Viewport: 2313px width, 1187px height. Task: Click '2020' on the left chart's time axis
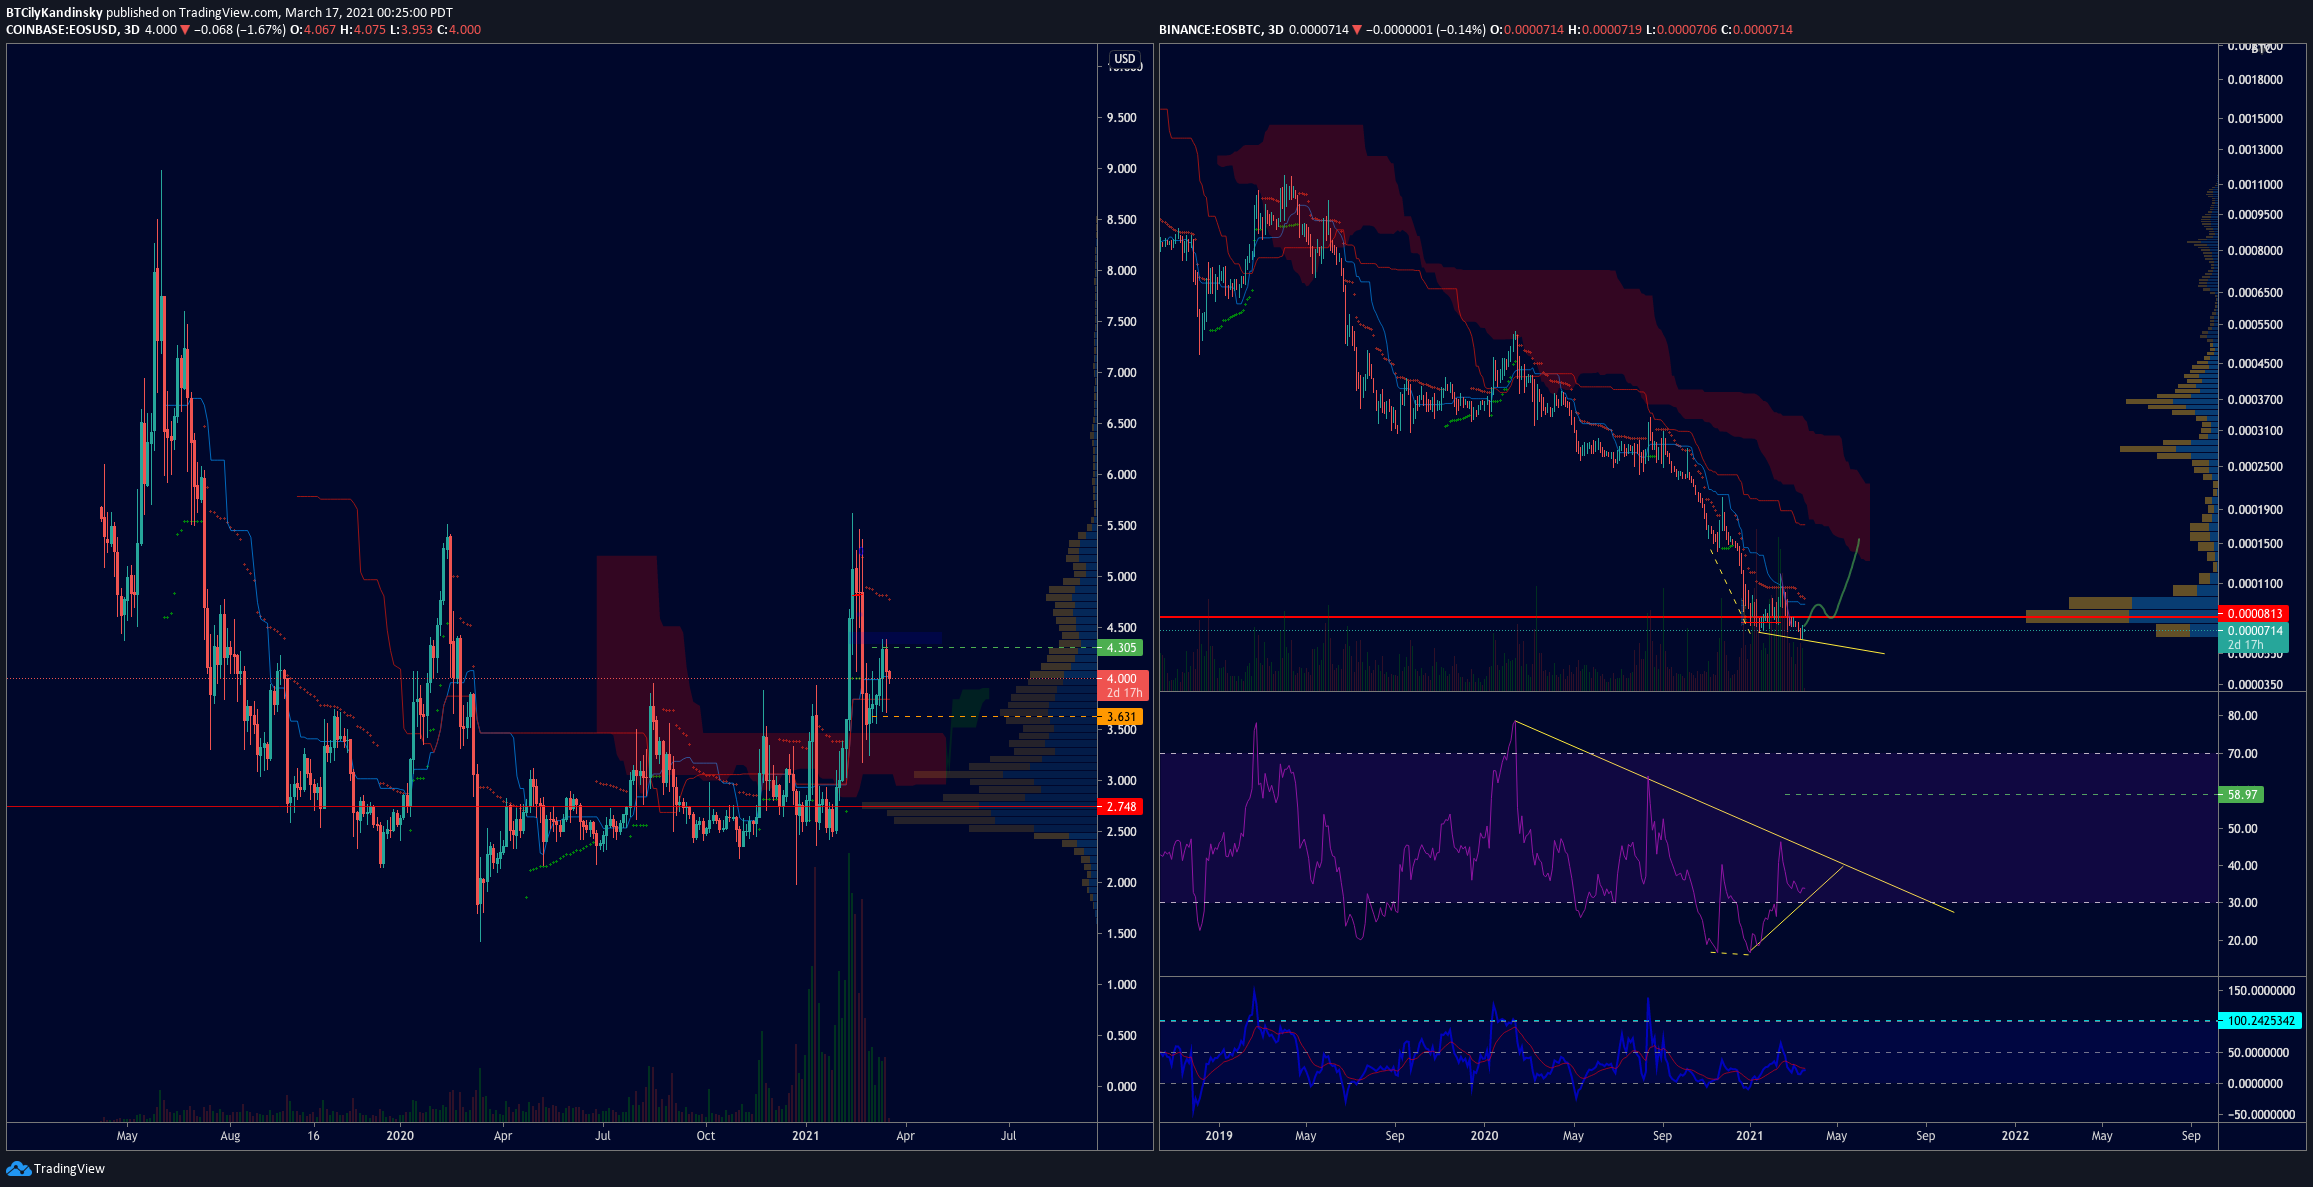coord(400,1136)
